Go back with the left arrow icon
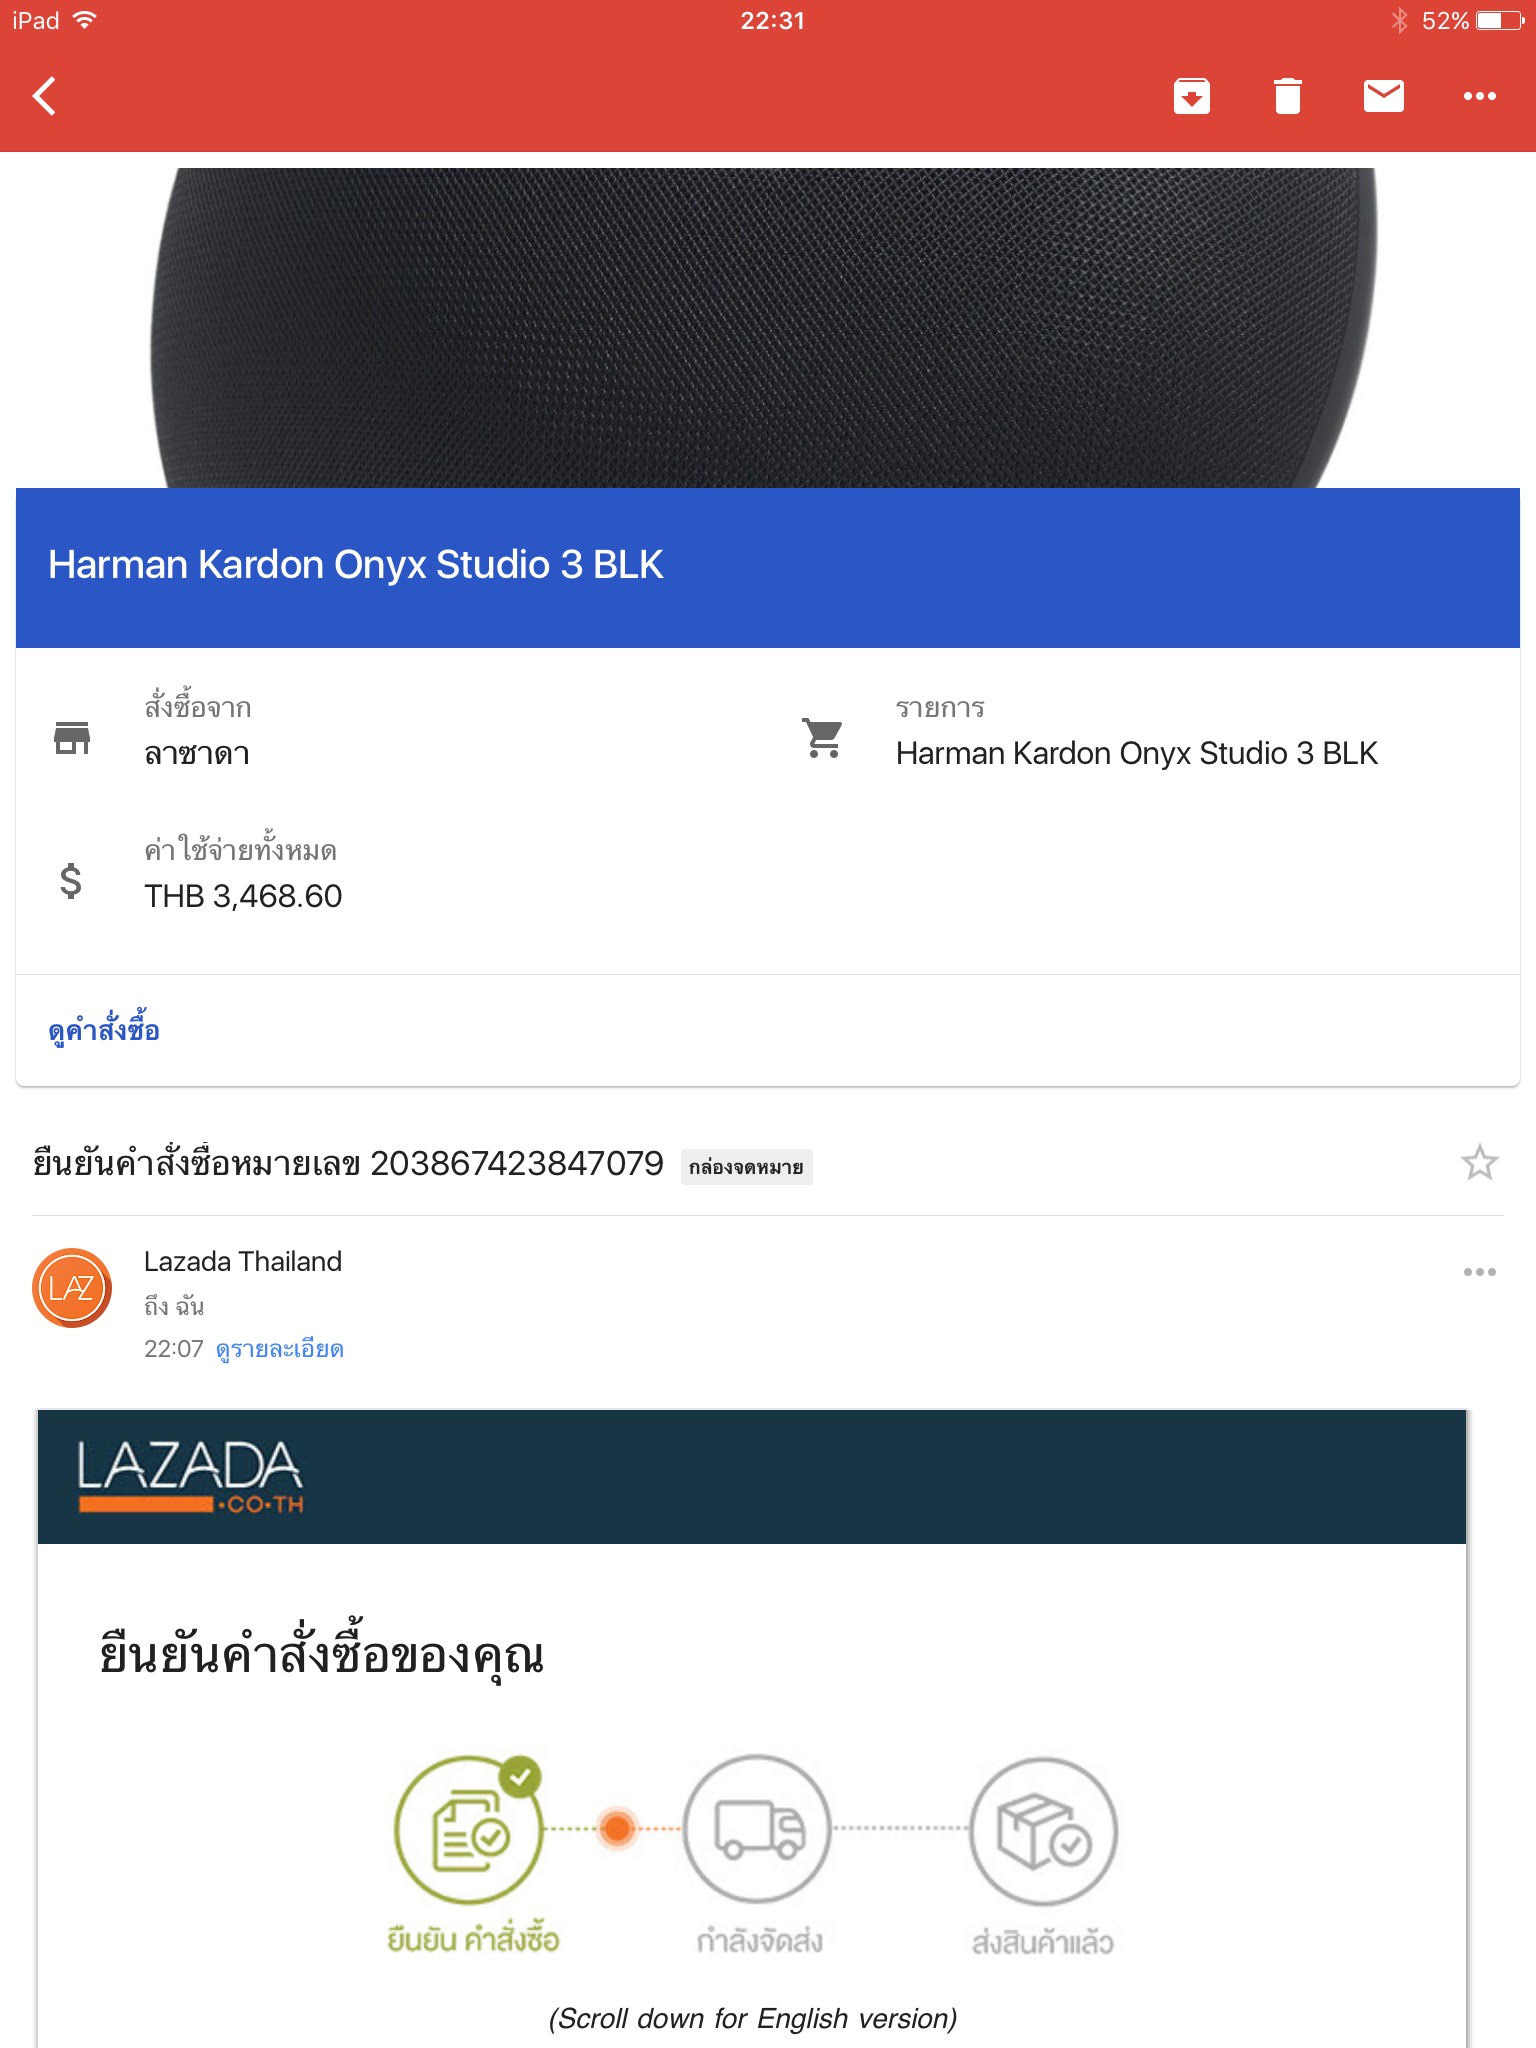The width and height of the screenshot is (1536, 2048). coord(45,97)
